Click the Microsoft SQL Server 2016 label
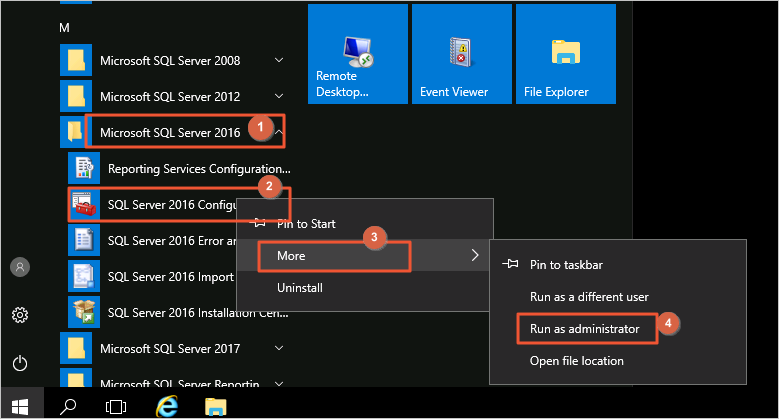The image size is (779, 419). click(170, 132)
